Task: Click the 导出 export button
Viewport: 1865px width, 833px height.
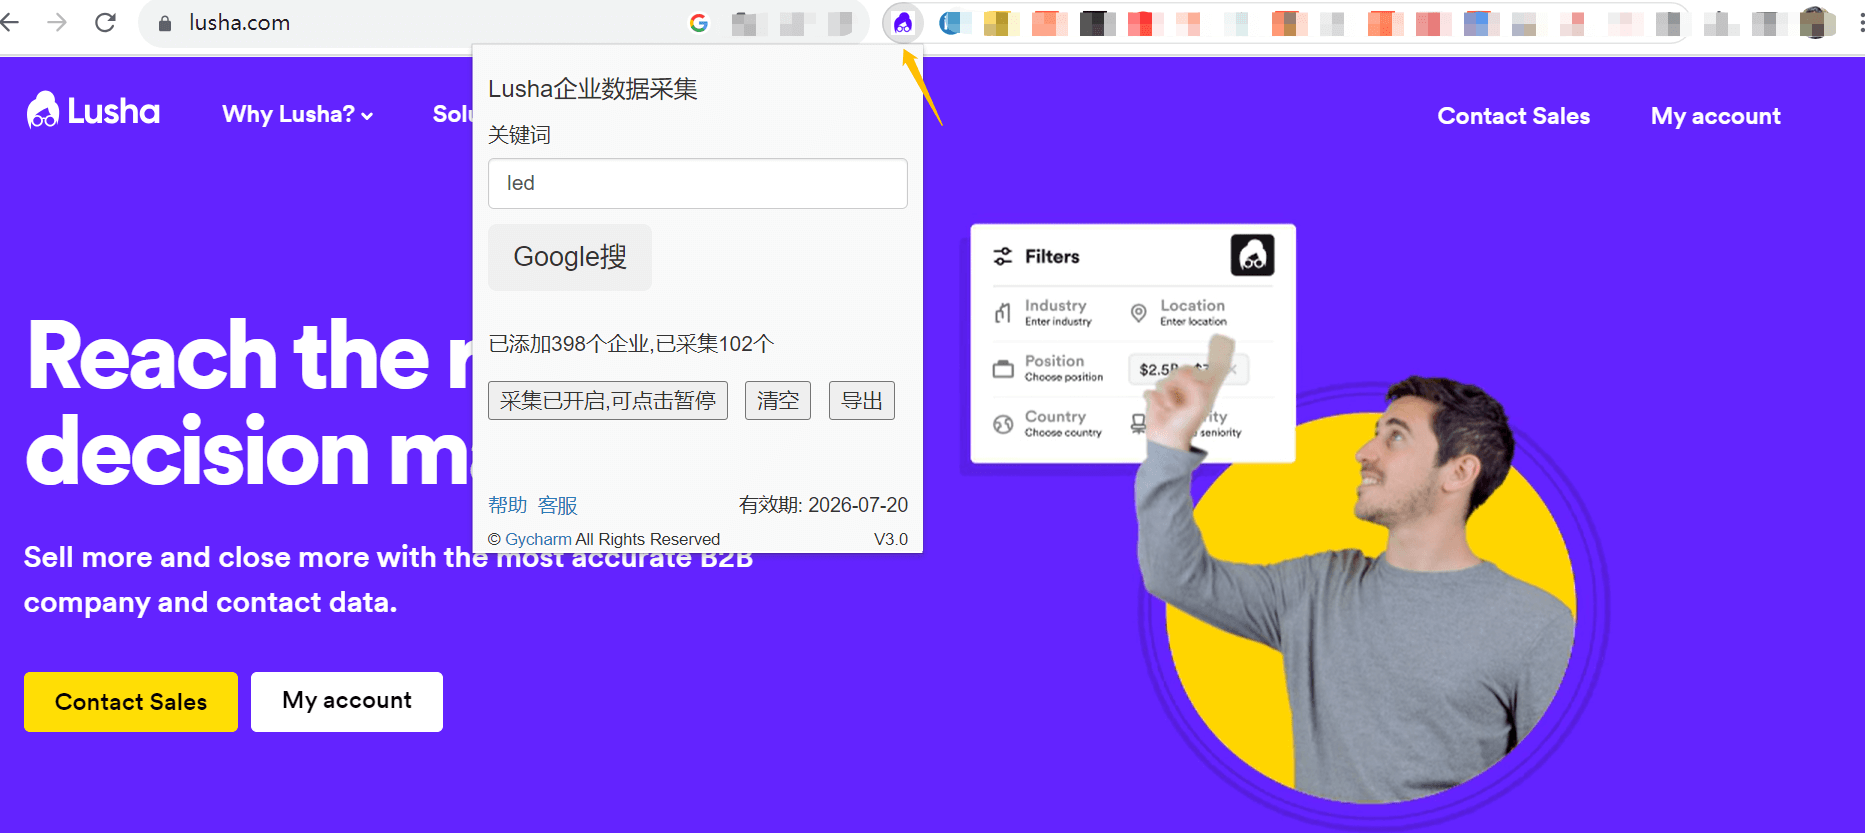Action: pyautogui.click(x=862, y=401)
